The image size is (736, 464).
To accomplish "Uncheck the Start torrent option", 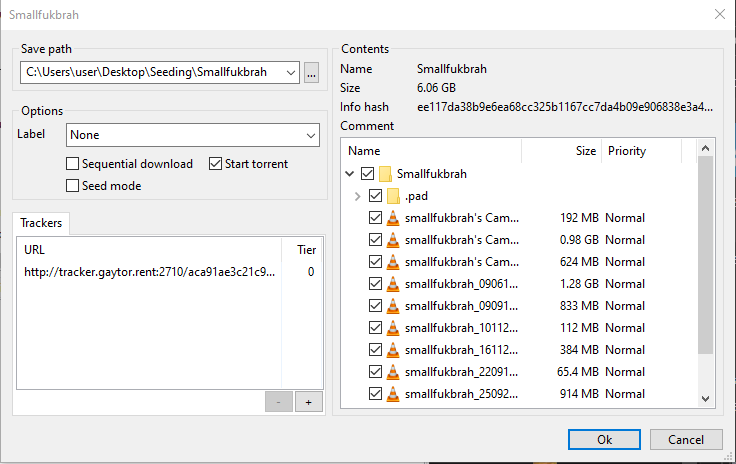I will (x=216, y=164).
